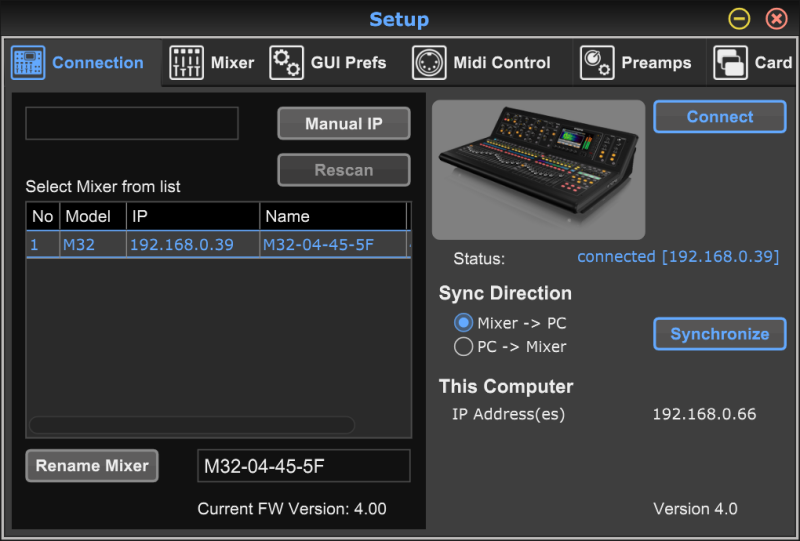This screenshot has height=541, width=800.
Task: Click the Mixer tab faders icon
Action: [187, 63]
